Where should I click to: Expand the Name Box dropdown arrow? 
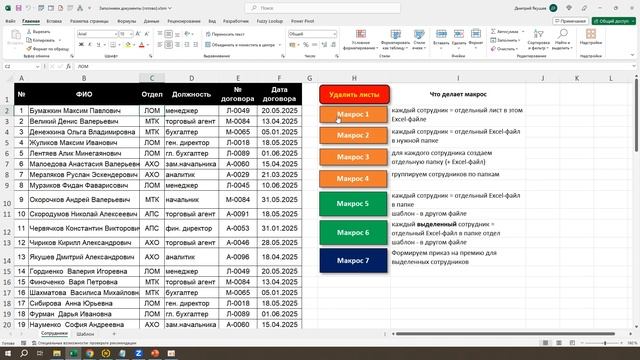[37, 66]
